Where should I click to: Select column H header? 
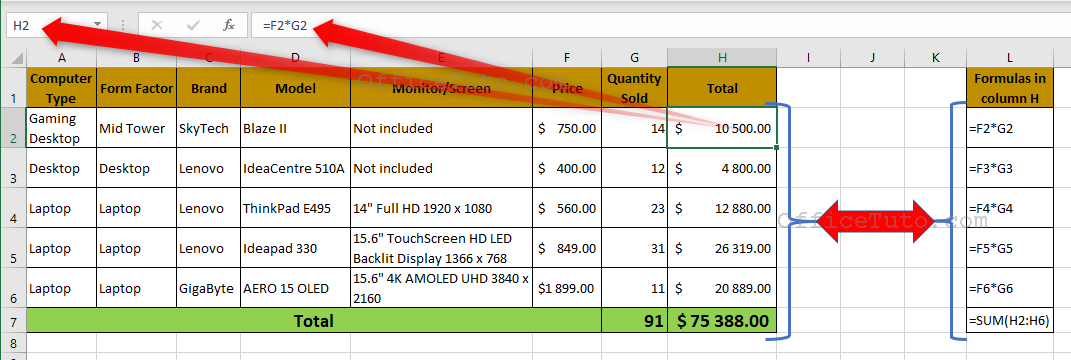(722, 58)
